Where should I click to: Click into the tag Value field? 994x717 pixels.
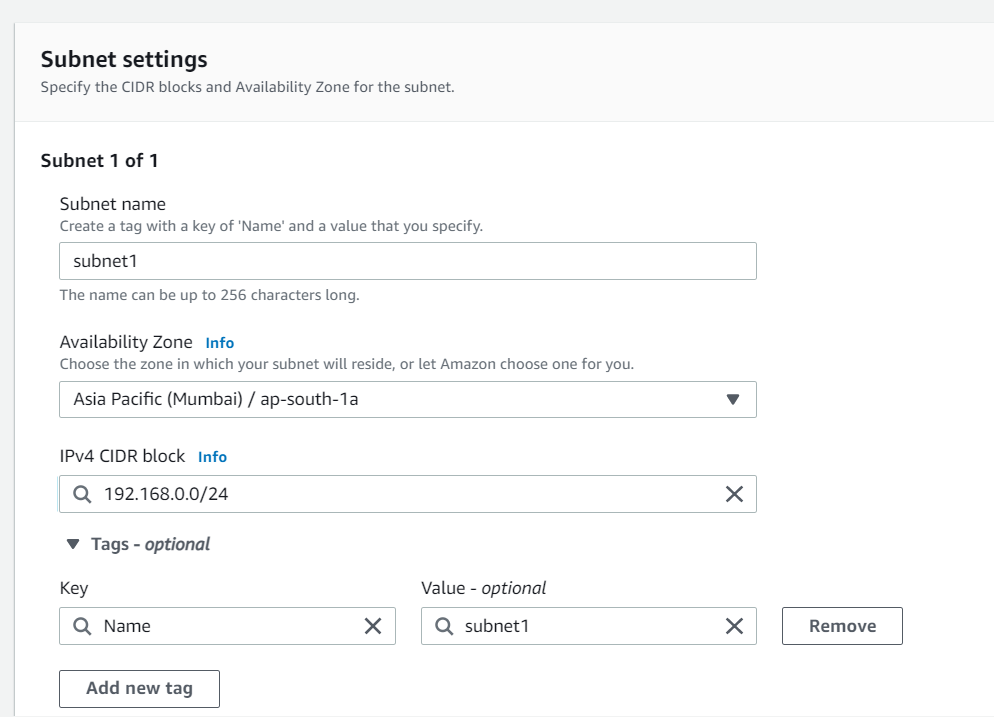coord(588,626)
